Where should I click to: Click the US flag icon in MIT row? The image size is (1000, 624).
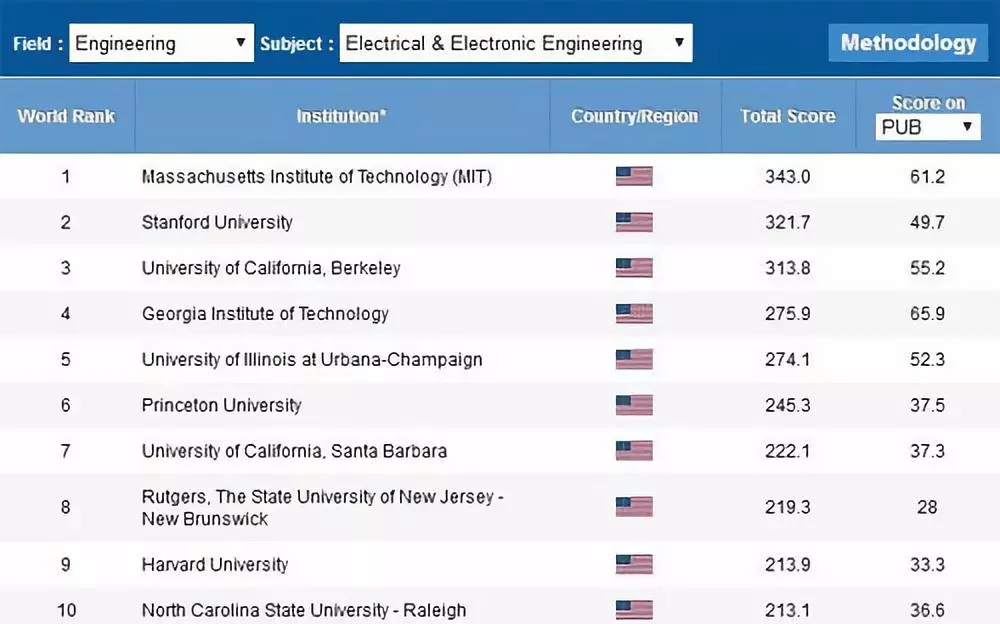(x=634, y=177)
